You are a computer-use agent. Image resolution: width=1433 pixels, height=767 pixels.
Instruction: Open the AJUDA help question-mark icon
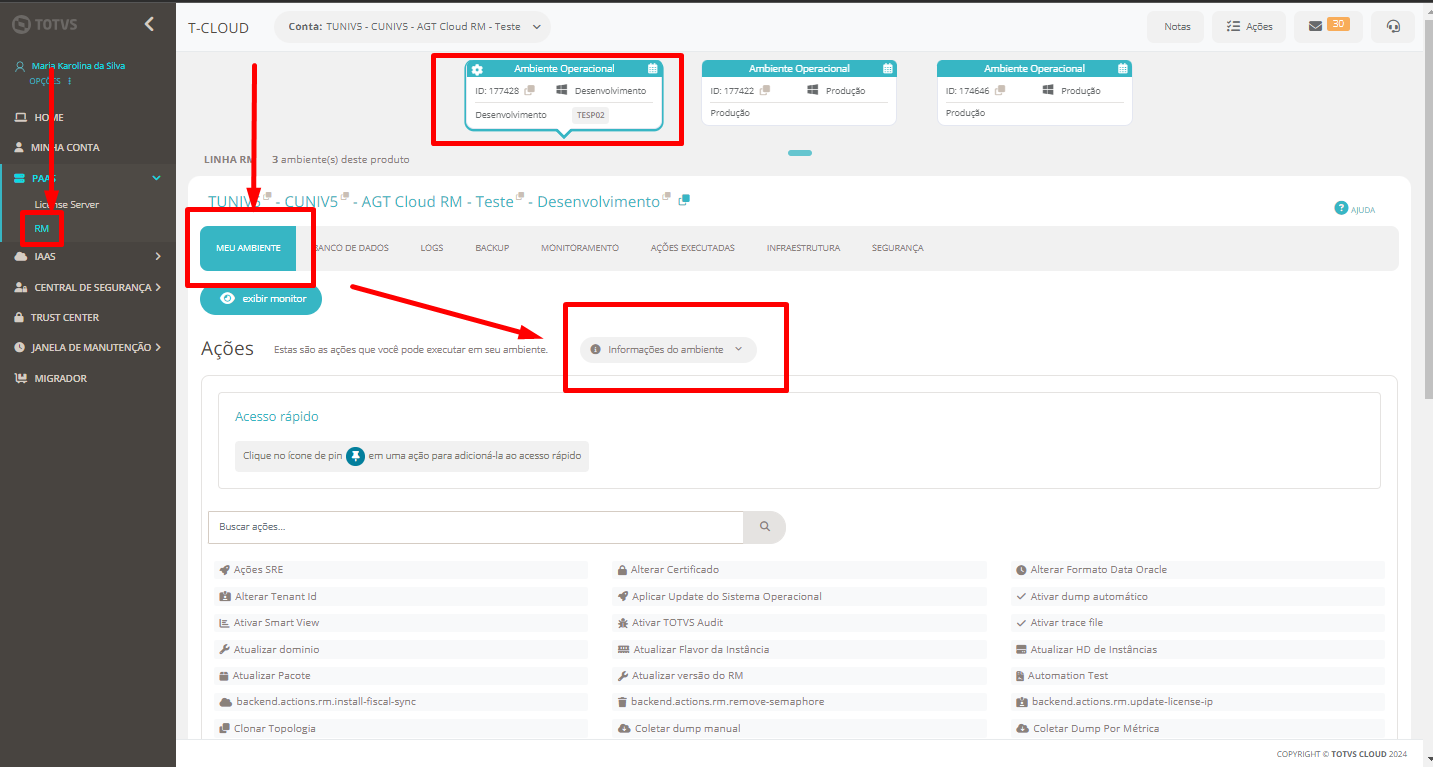[x=1341, y=208]
